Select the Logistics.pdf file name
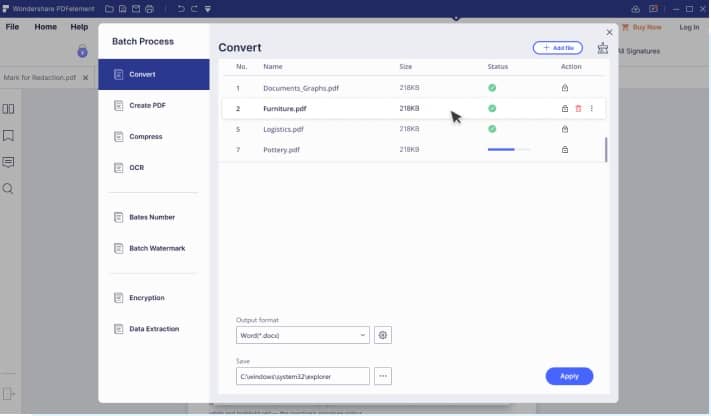Screen dimensions: 711x416 pyautogui.click(x=283, y=129)
